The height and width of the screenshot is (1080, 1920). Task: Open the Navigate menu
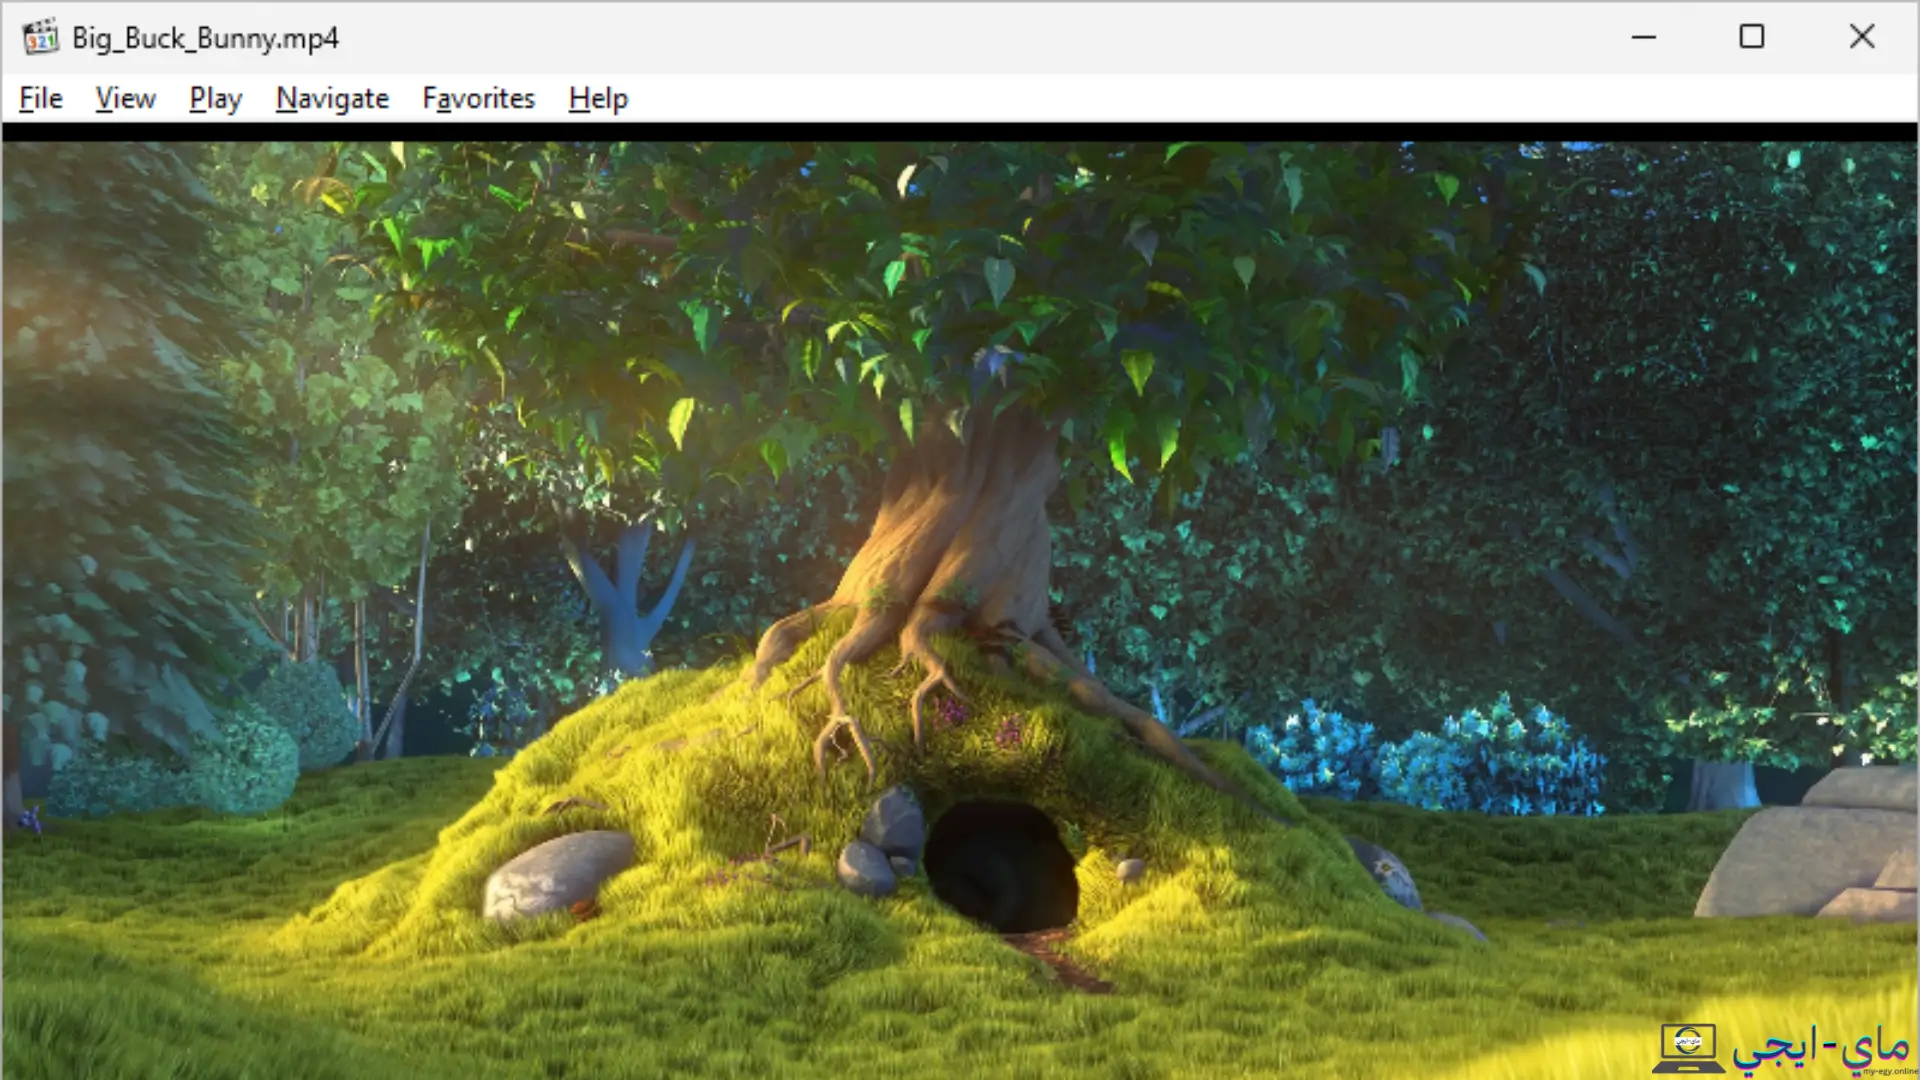[x=332, y=98]
